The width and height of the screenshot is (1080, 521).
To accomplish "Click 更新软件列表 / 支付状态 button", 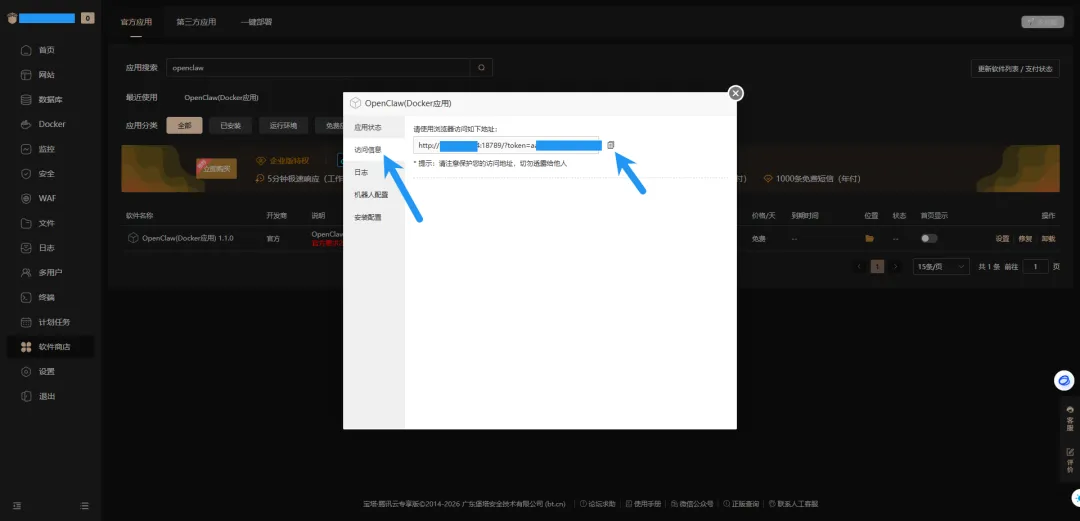I will pyautogui.click(x=1015, y=69).
